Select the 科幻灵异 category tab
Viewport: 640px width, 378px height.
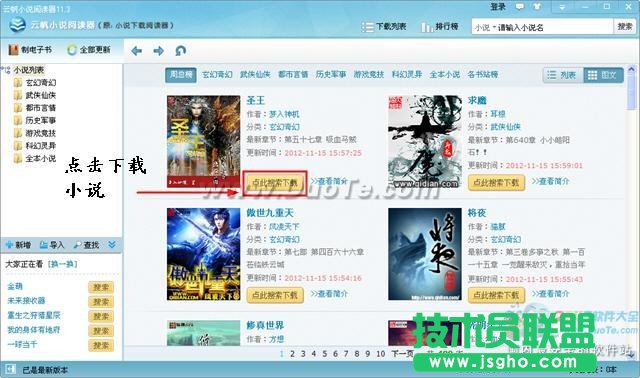click(407, 75)
